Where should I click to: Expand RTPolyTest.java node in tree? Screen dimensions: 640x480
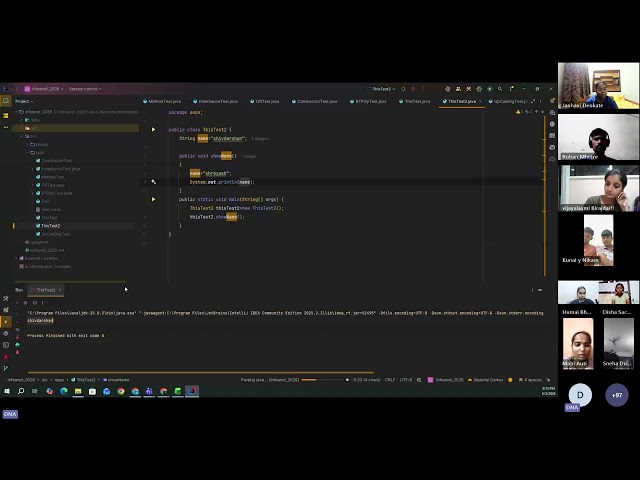pos(33,193)
